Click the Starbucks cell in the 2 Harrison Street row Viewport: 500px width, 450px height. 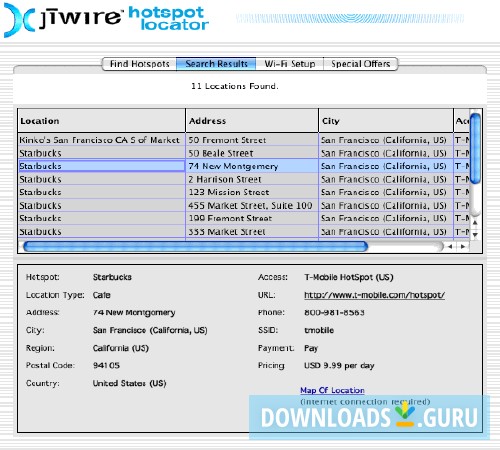pyautogui.click(x=102, y=179)
